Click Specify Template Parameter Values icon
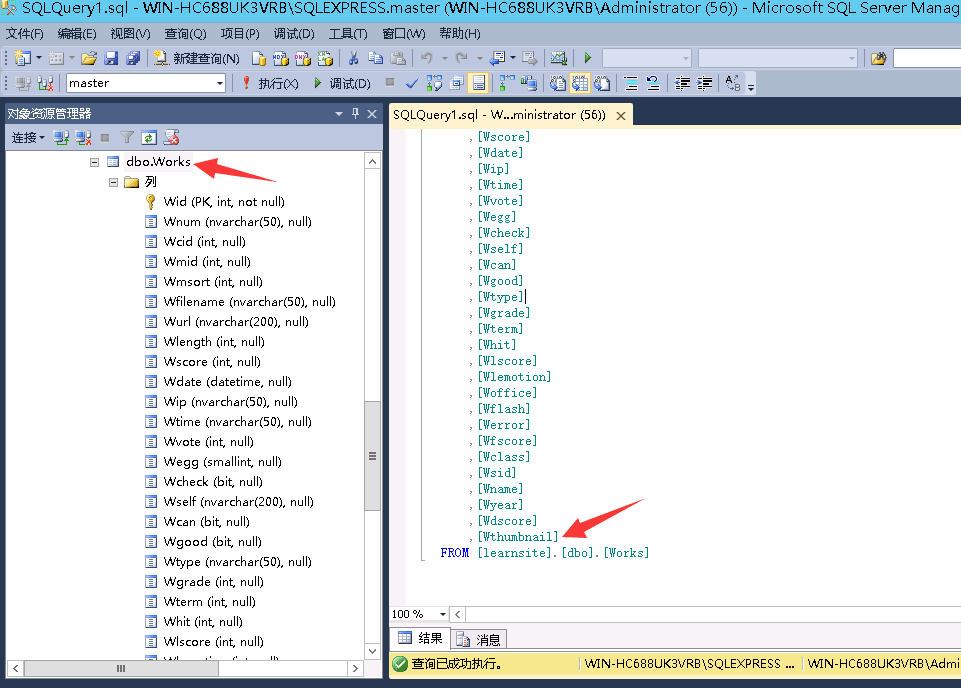The width and height of the screenshot is (961, 688). (732, 83)
